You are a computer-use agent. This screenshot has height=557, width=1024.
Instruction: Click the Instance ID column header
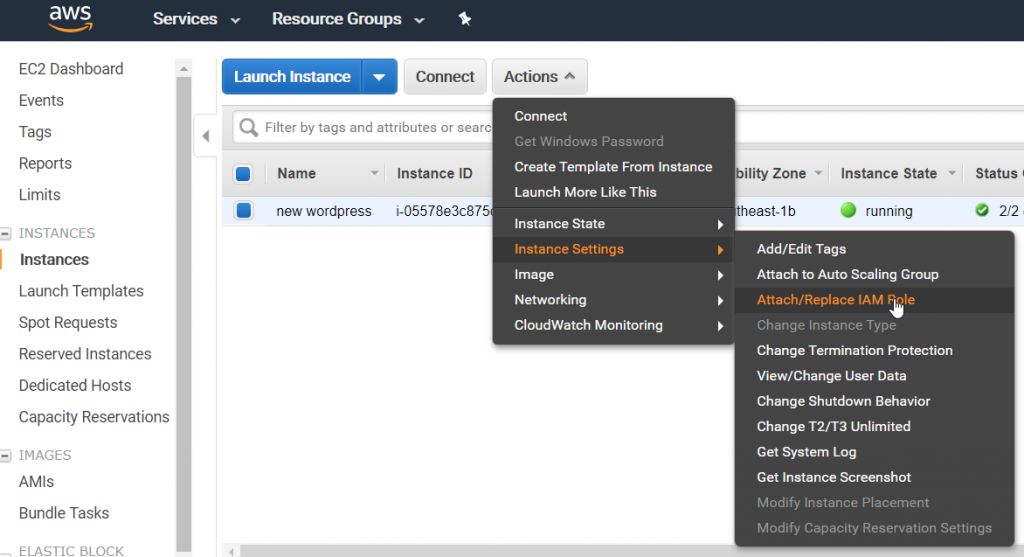[435, 174]
